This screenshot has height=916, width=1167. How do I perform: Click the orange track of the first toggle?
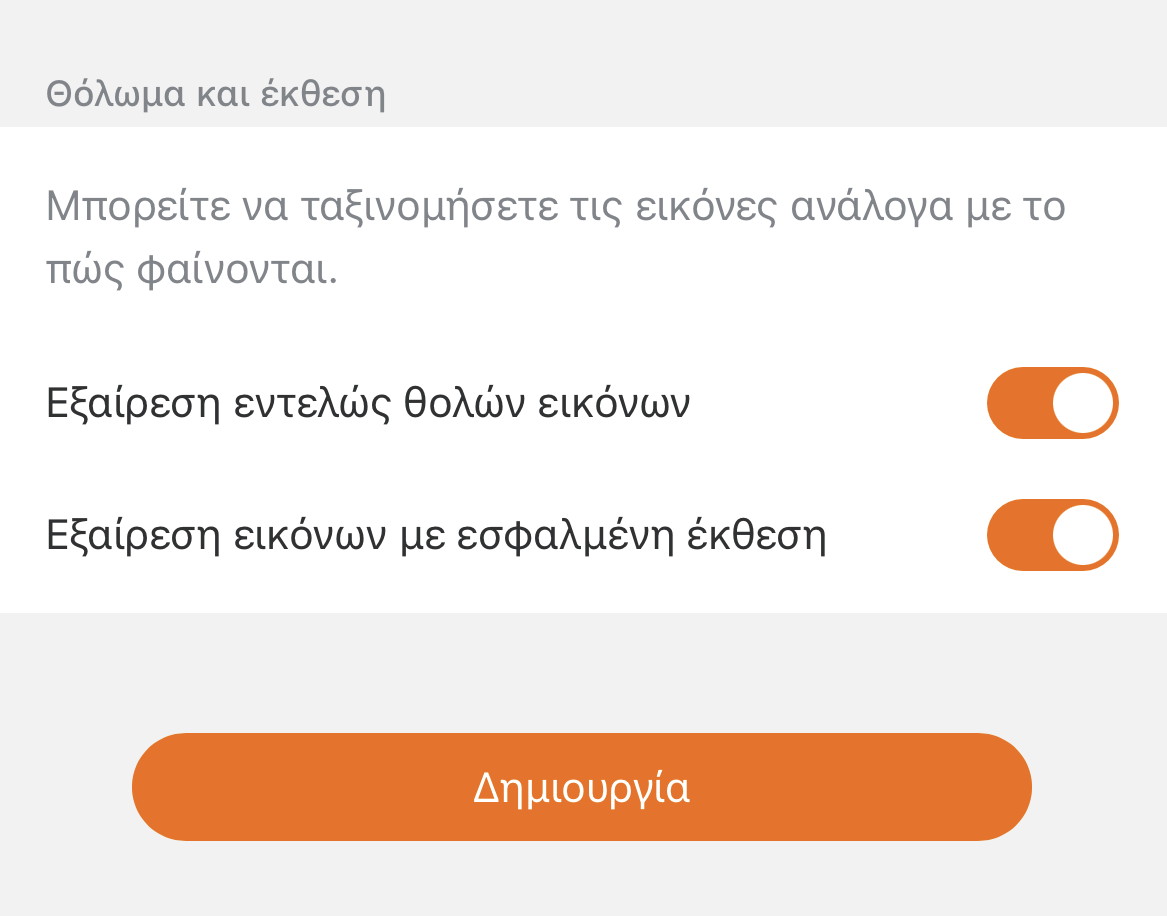pyautogui.click(x=1015, y=403)
